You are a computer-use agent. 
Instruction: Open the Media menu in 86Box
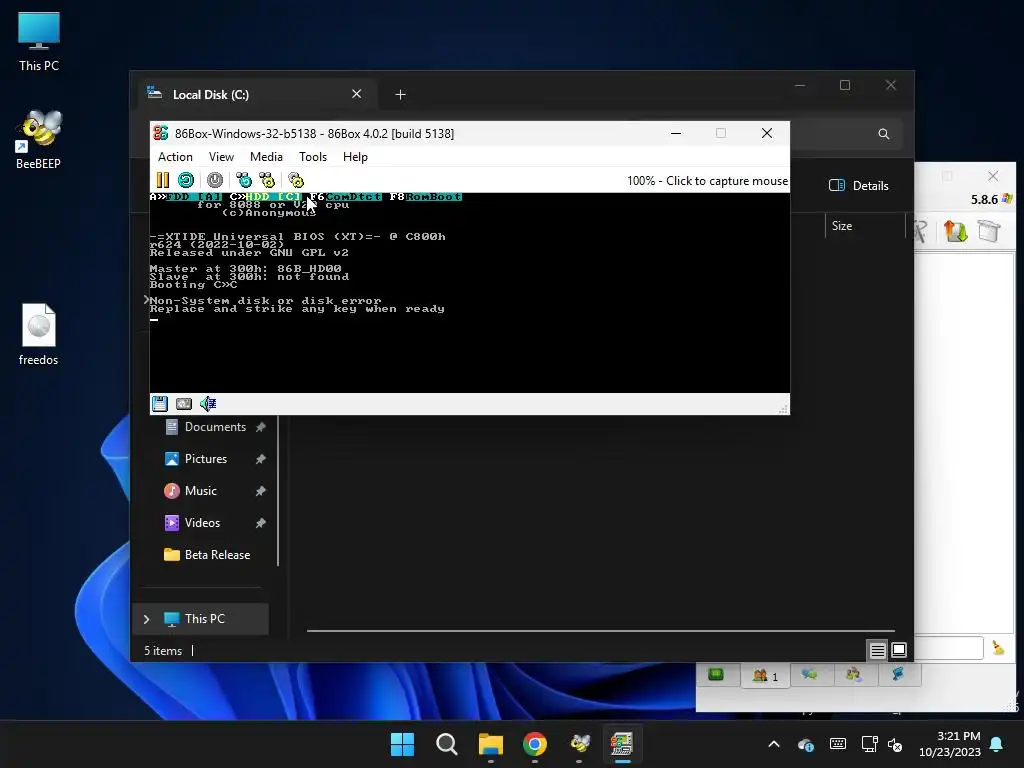(x=266, y=157)
